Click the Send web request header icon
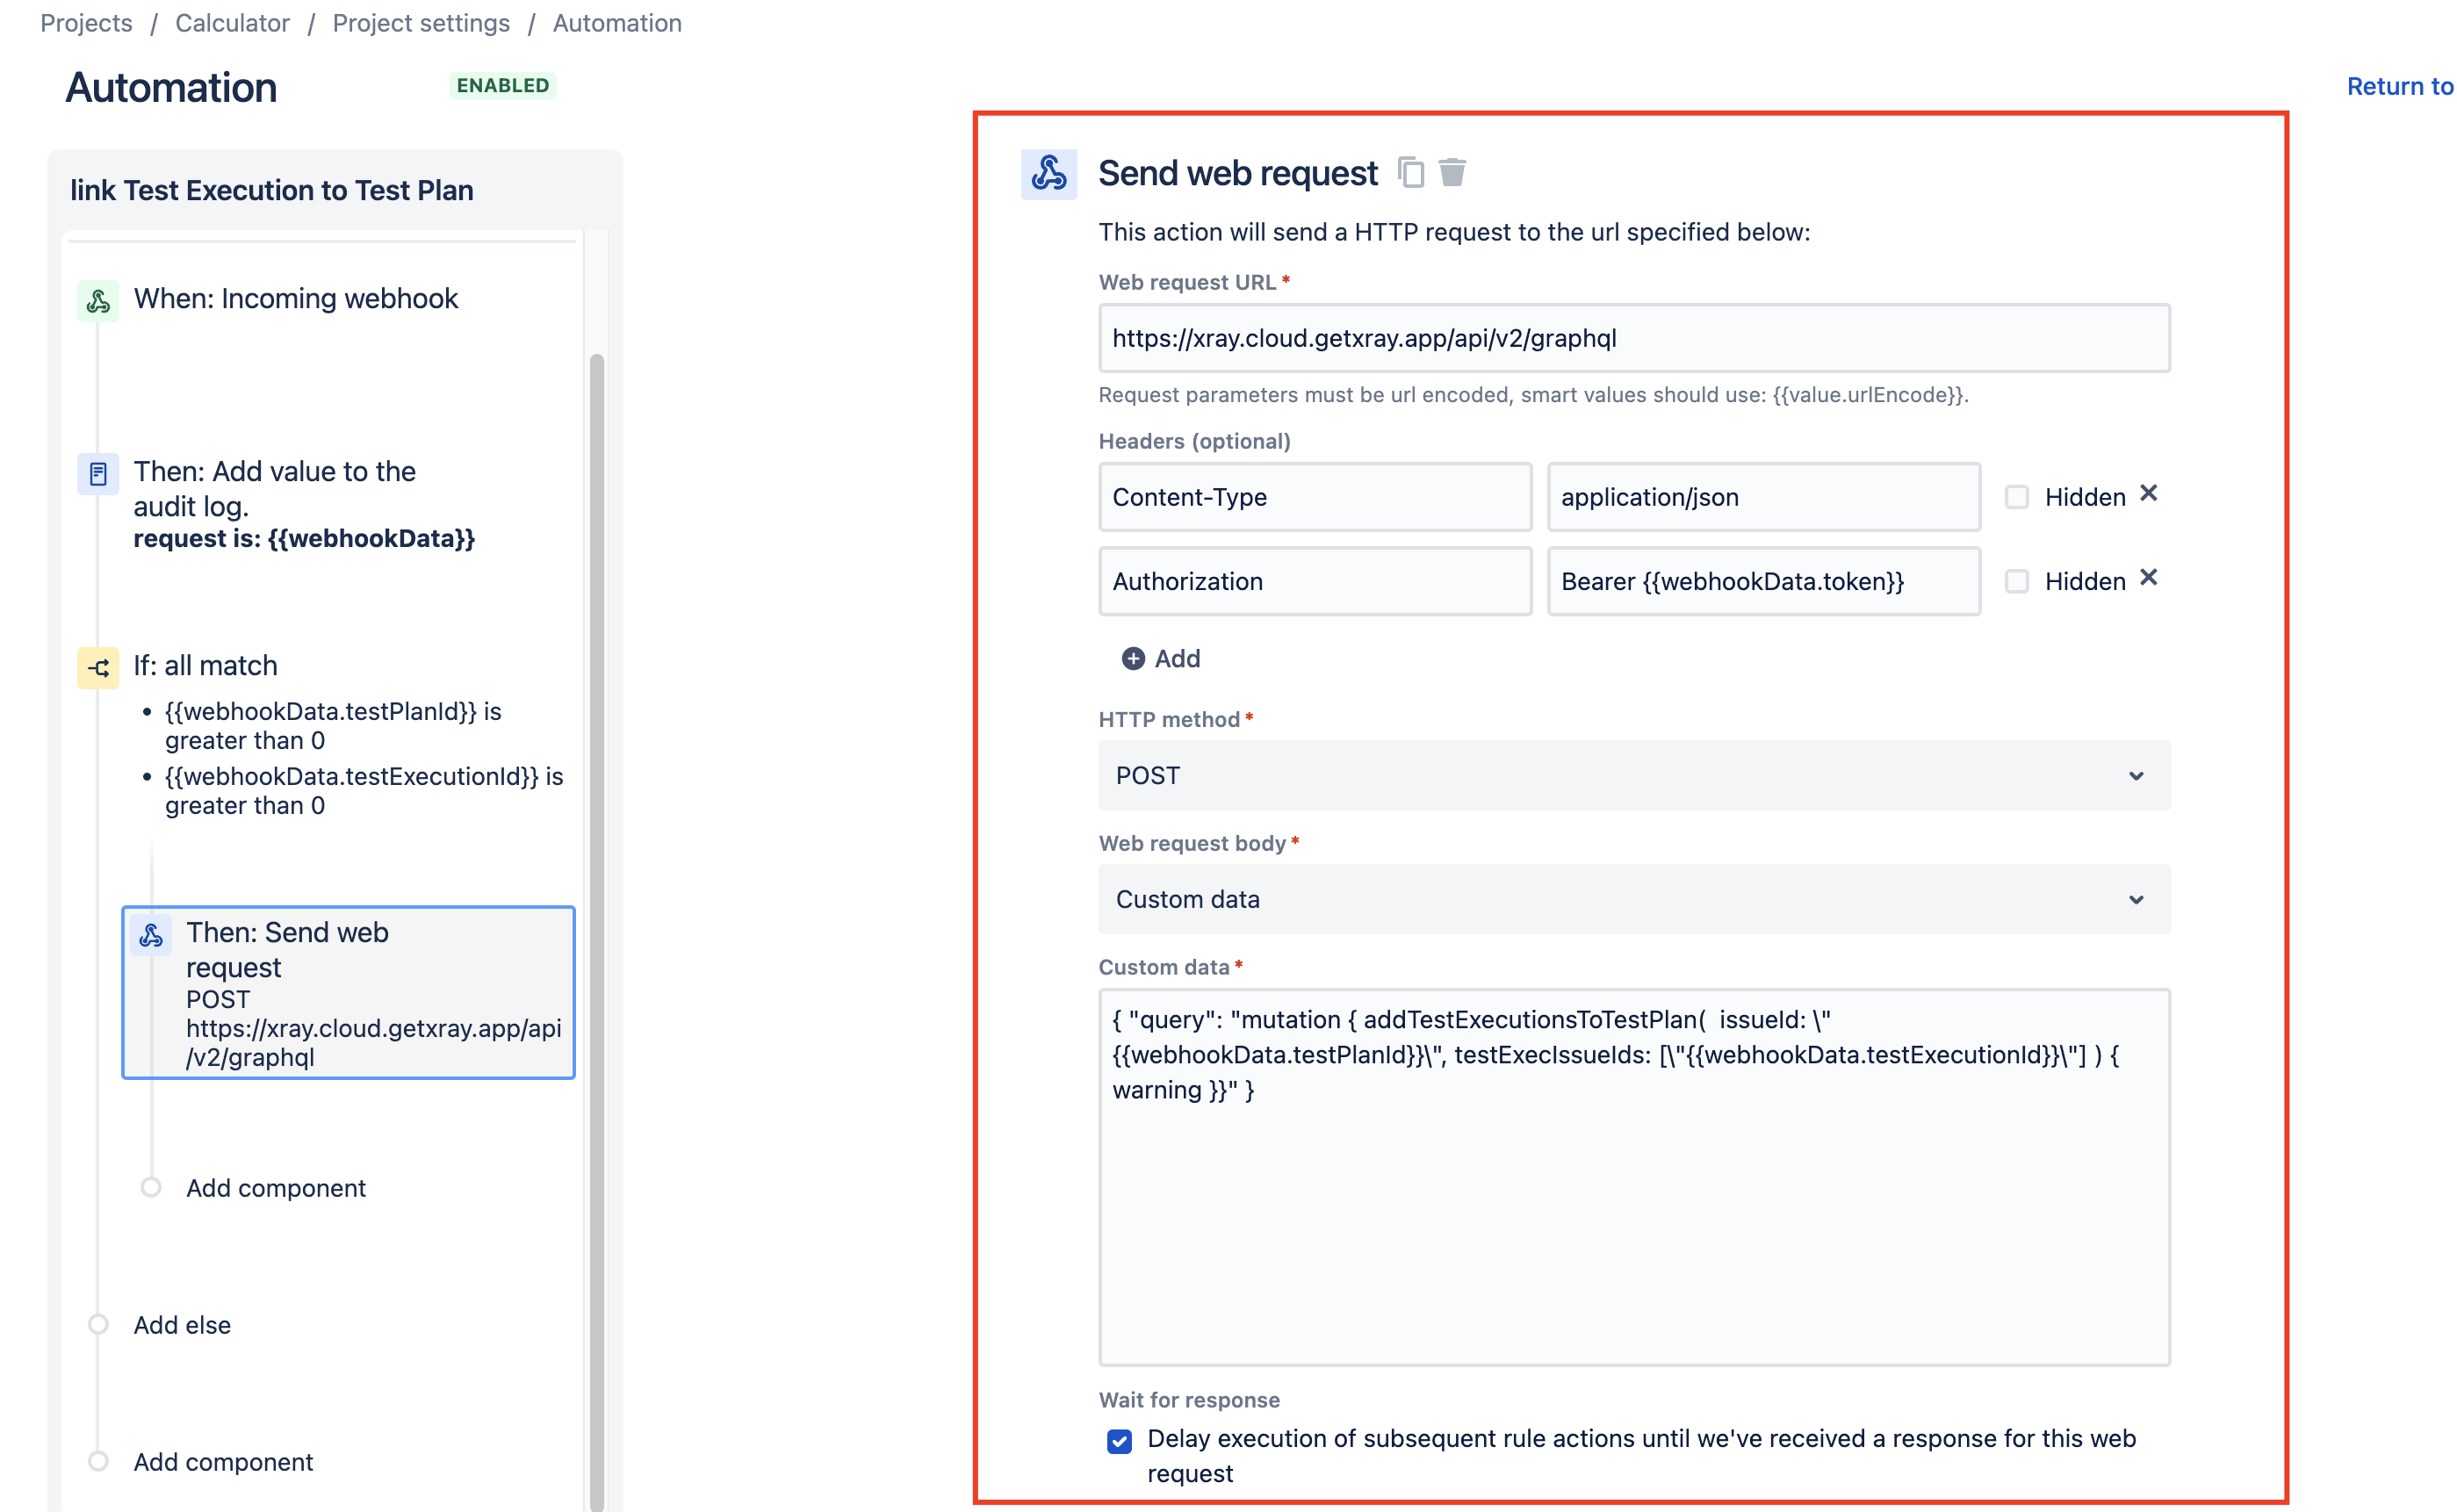This screenshot has height=1512, width=2457. tap(1048, 173)
